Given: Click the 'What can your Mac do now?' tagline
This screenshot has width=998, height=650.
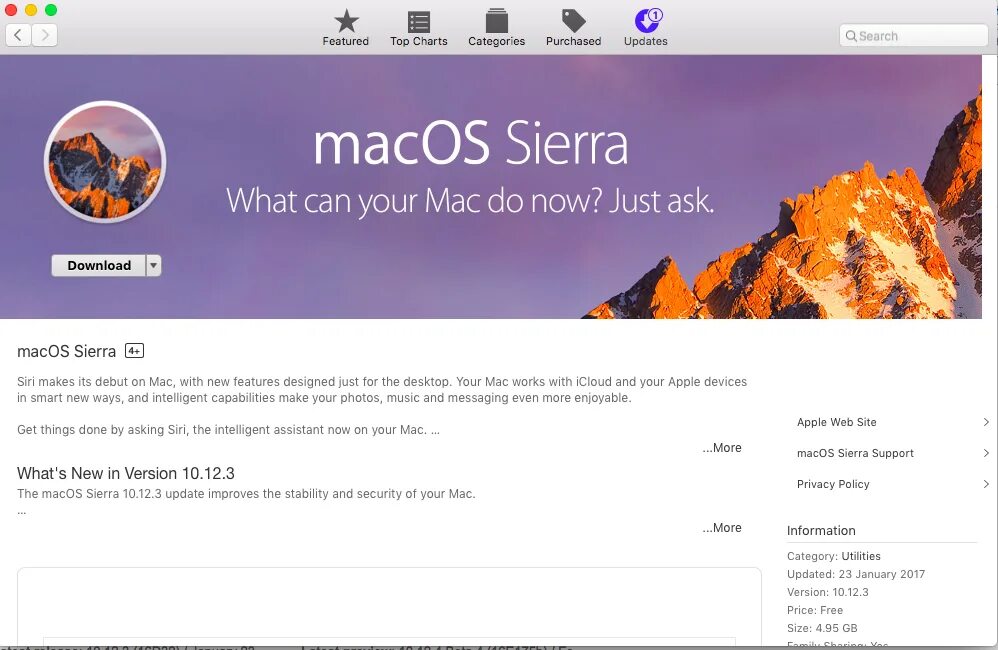Looking at the screenshot, I should [x=470, y=202].
